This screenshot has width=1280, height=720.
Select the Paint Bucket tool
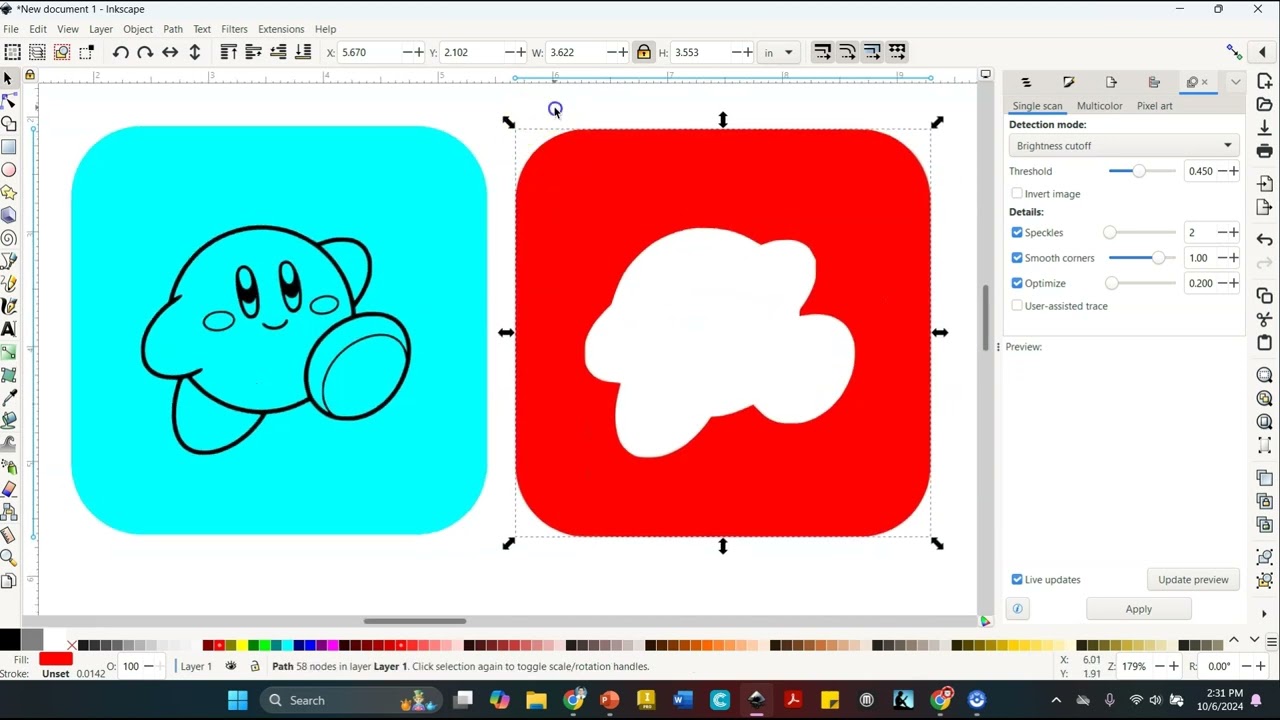[8, 421]
